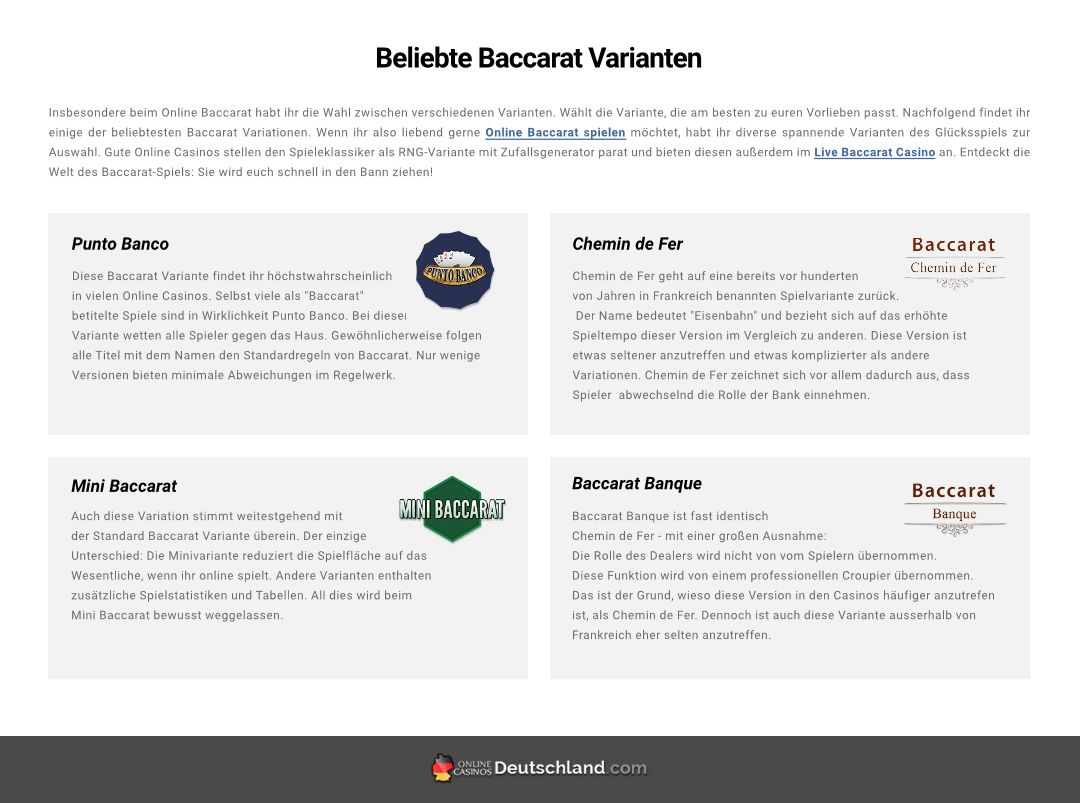Viewport: 1080px width, 803px height.
Task: Select the 'Mini Baccarat' card heading
Action: 124,486
